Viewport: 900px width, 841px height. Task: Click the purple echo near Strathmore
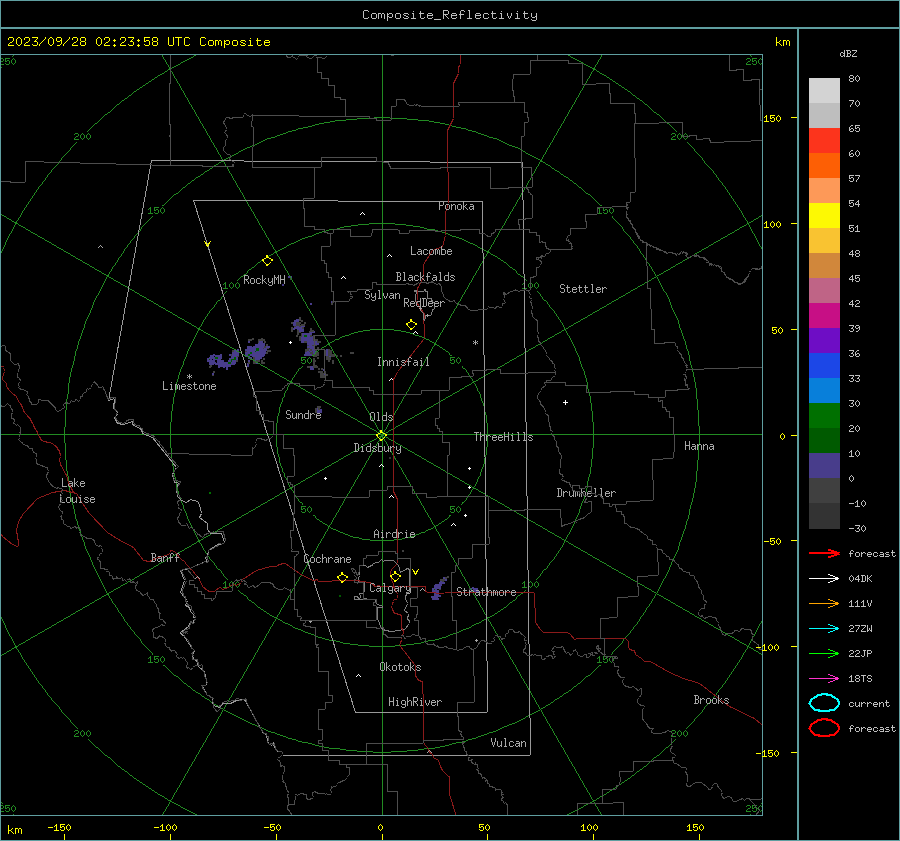439,588
